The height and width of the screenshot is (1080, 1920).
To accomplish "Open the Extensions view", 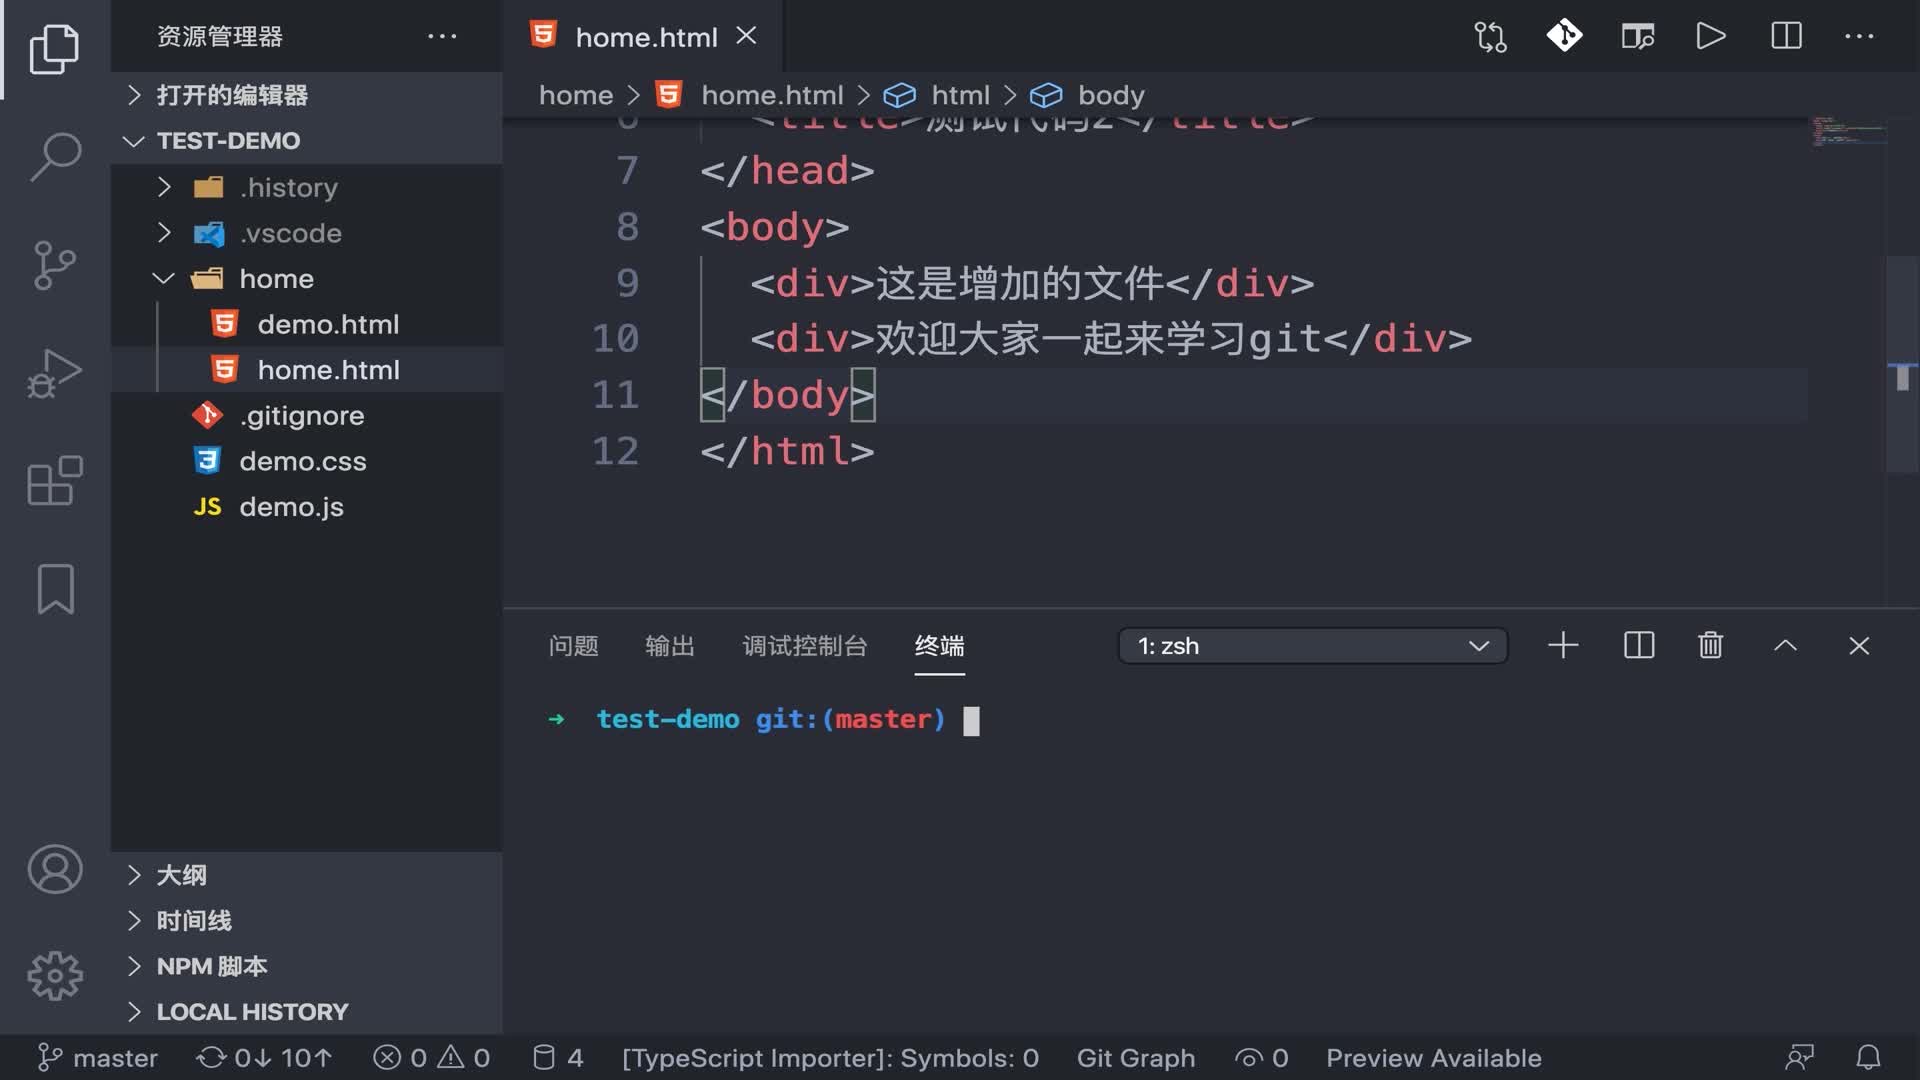I will [55, 482].
